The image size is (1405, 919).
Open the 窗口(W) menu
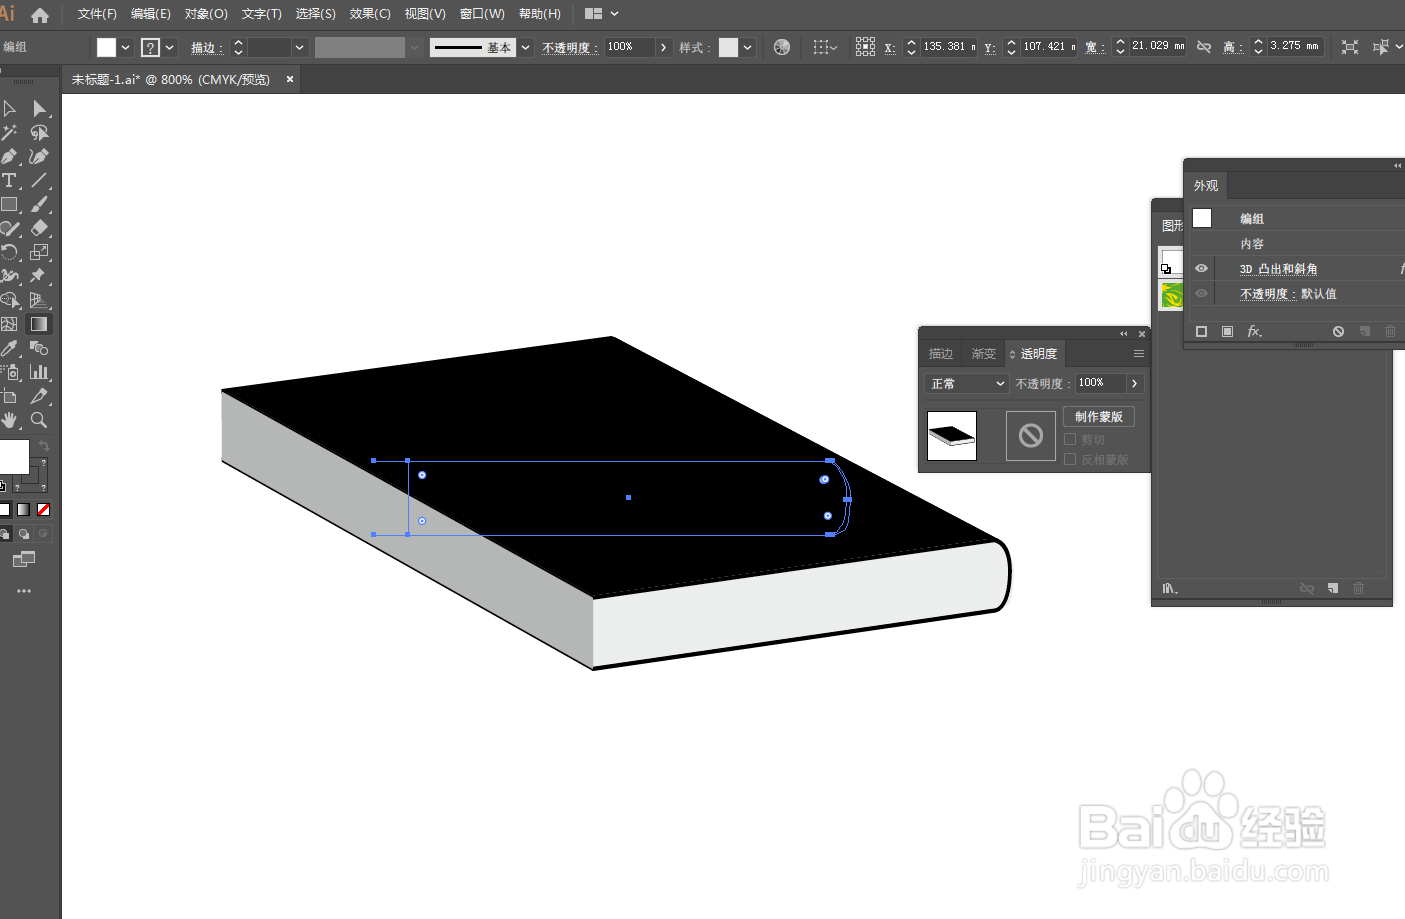pyautogui.click(x=482, y=14)
